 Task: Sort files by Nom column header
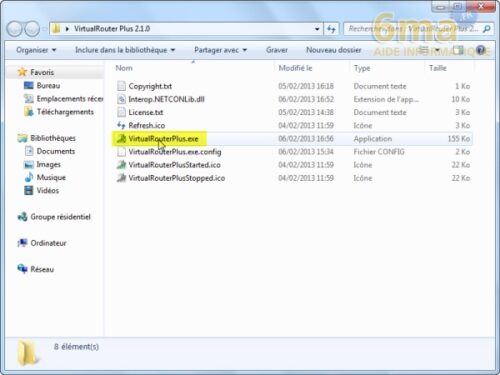(124, 68)
